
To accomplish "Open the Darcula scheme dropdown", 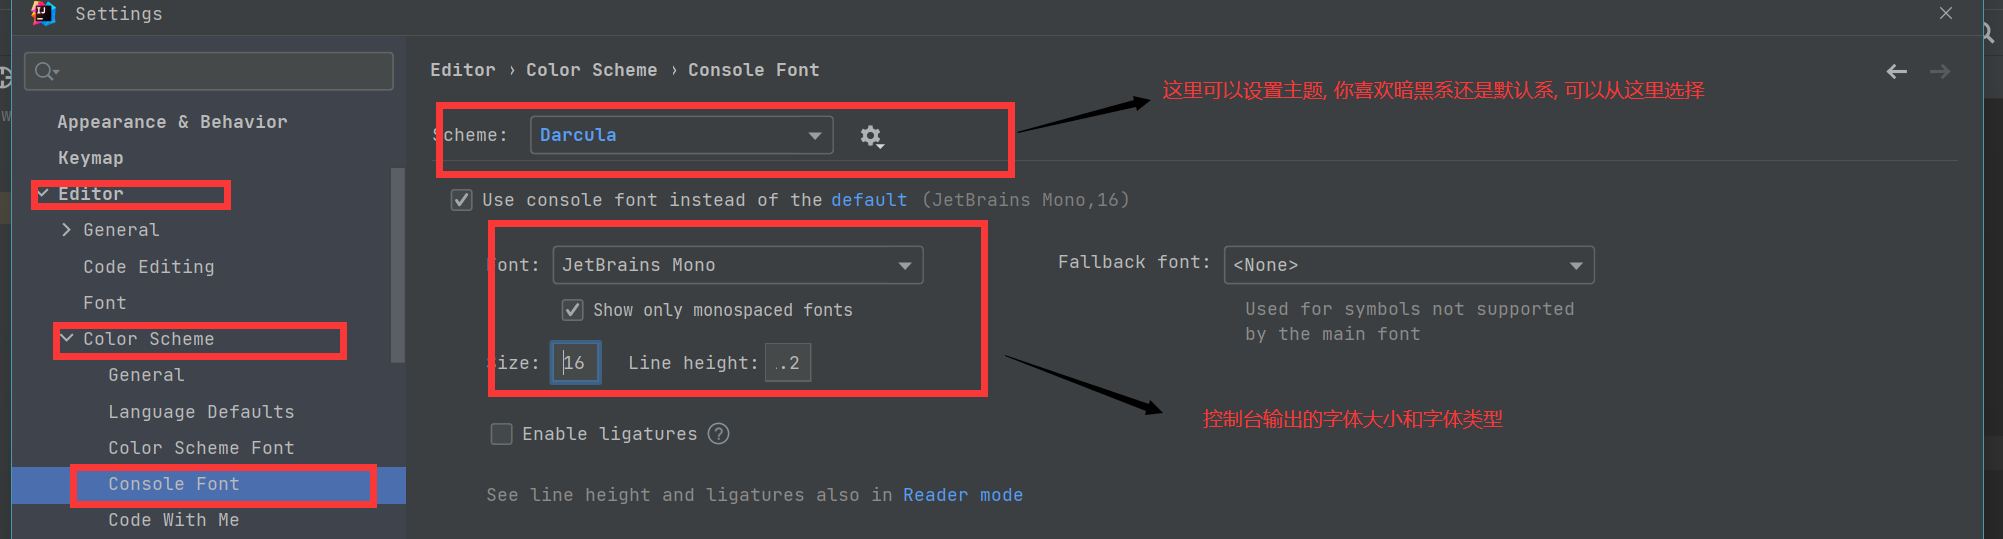I will (682, 135).
